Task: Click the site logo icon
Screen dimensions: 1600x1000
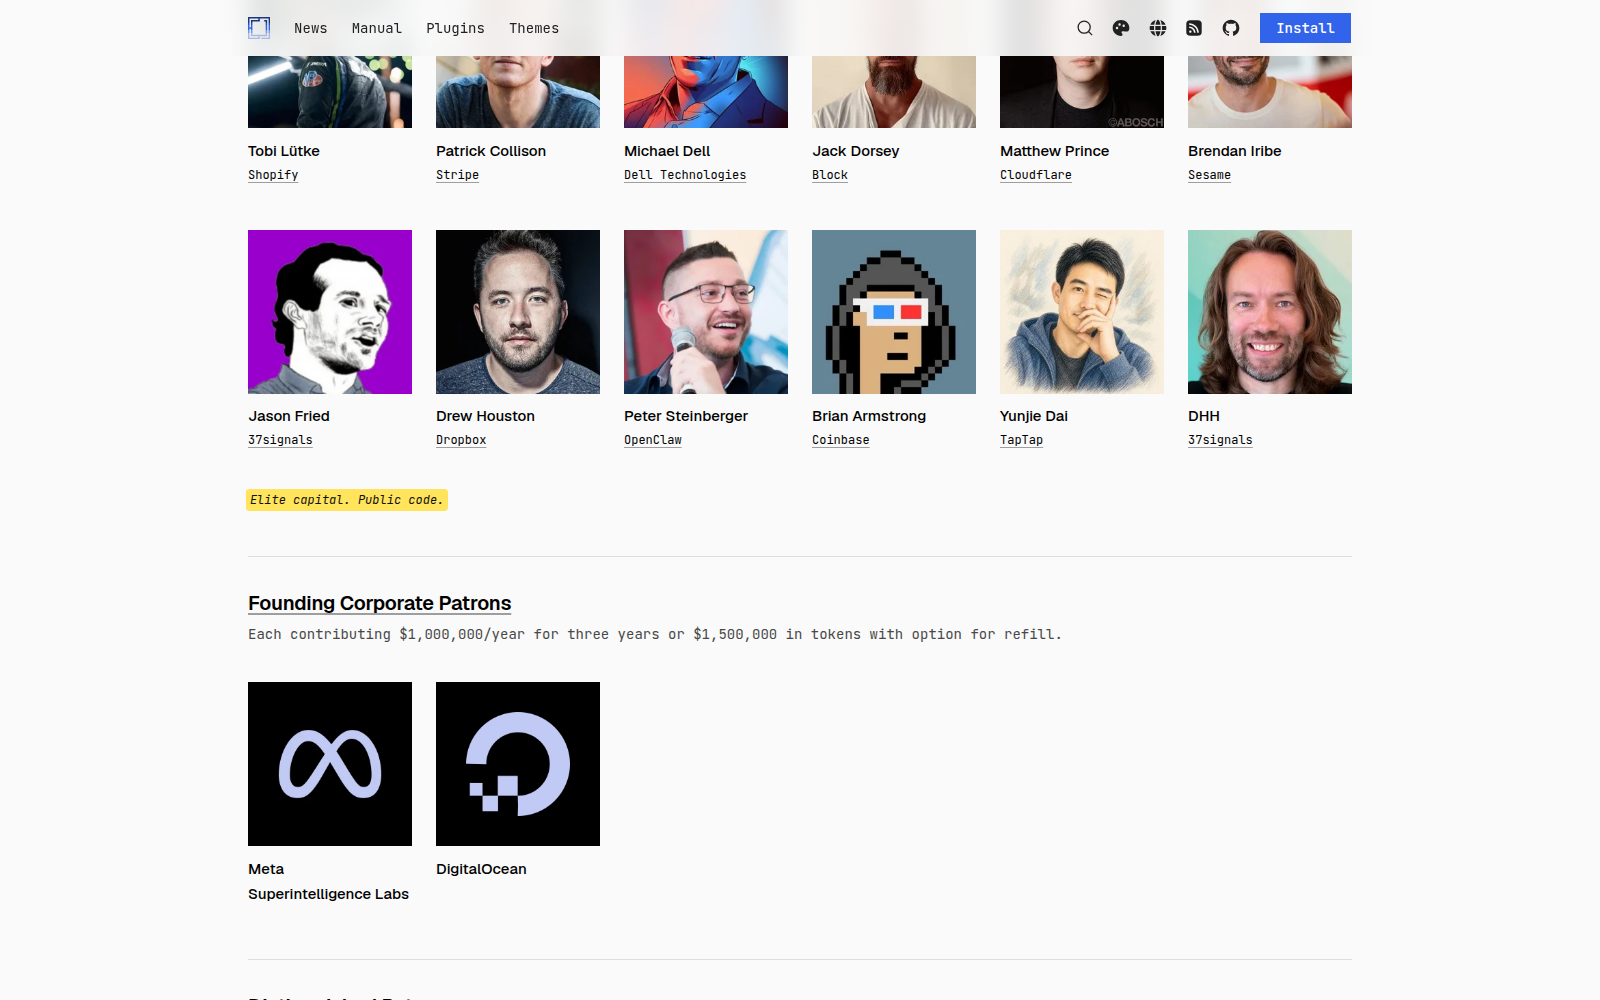Action: point(259,28)
